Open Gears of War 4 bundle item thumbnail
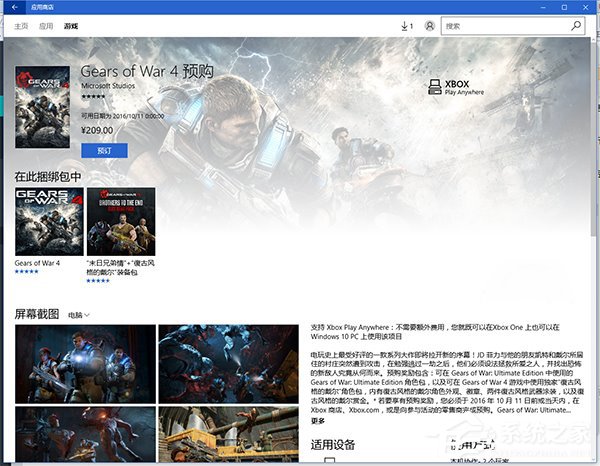The image size is (600, 466). coord(49,222)
